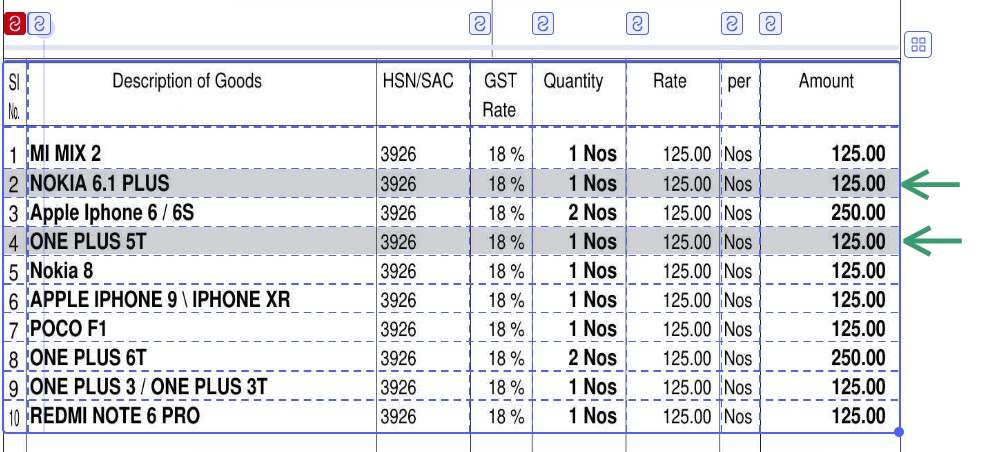Viewport: 982px width, 452px height.
Task: Click the Apple Iphone 6 / 6S cell
Action: pos(202,213)
